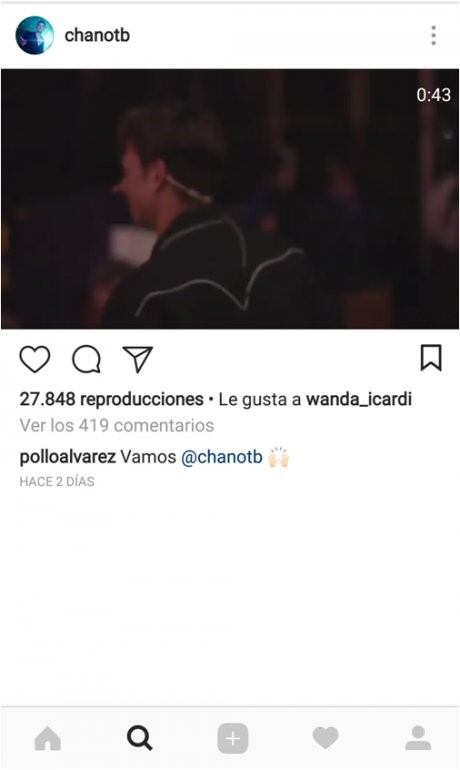
Task: Open the three-dot options menu
Action: (433, 35)
